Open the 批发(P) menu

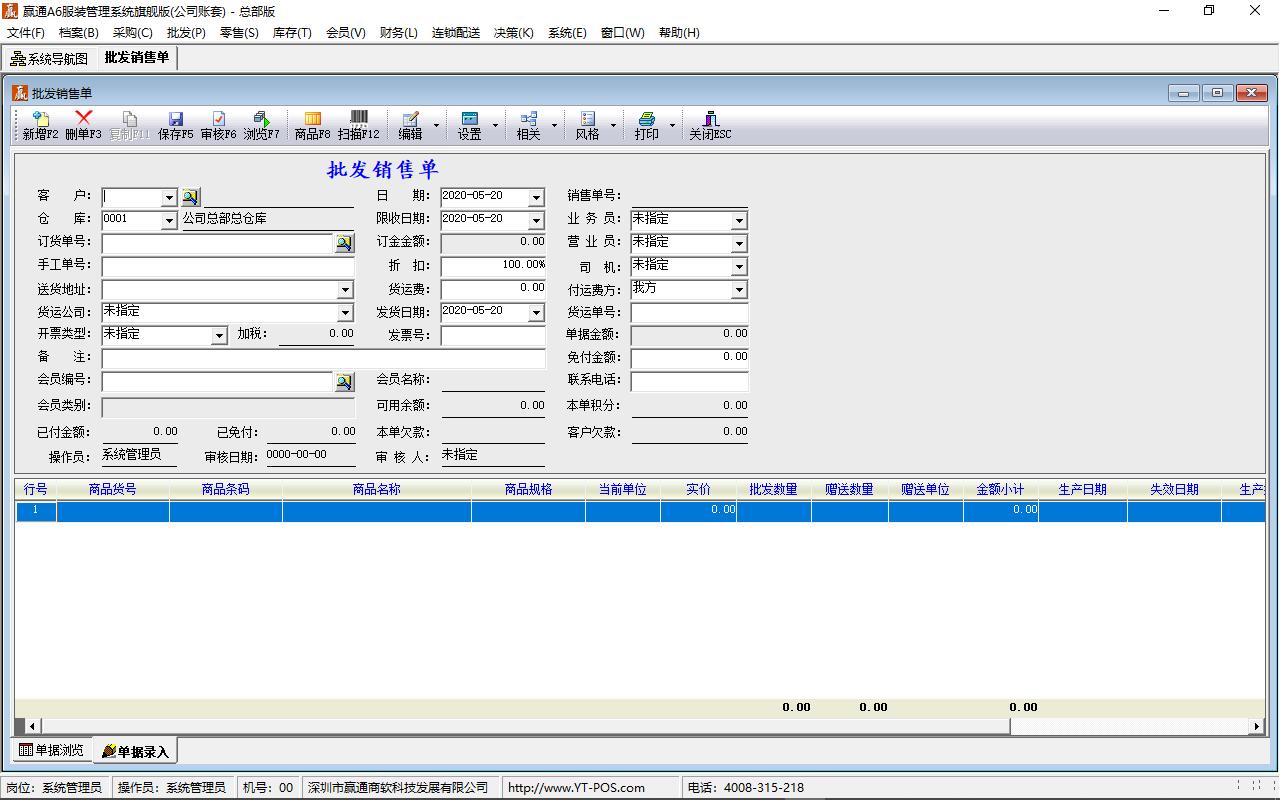click(x=186, y=32)
